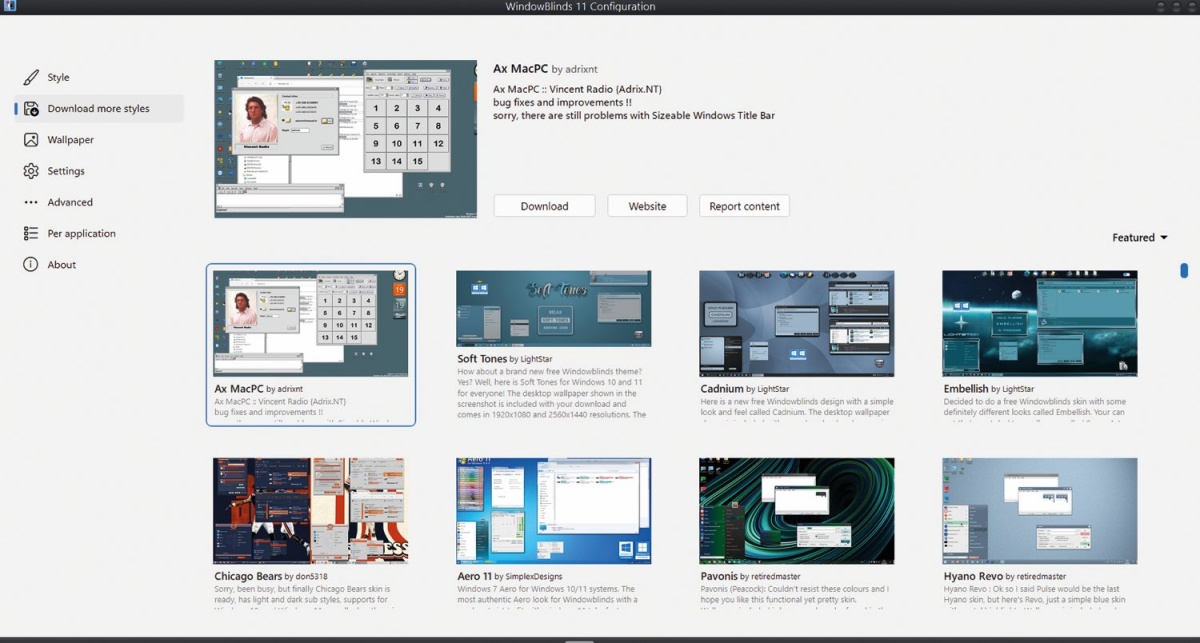Viewport: 1200px width, 643px height.
Task: Select the large Ax MacPC preview image
Action: [346, 139]
